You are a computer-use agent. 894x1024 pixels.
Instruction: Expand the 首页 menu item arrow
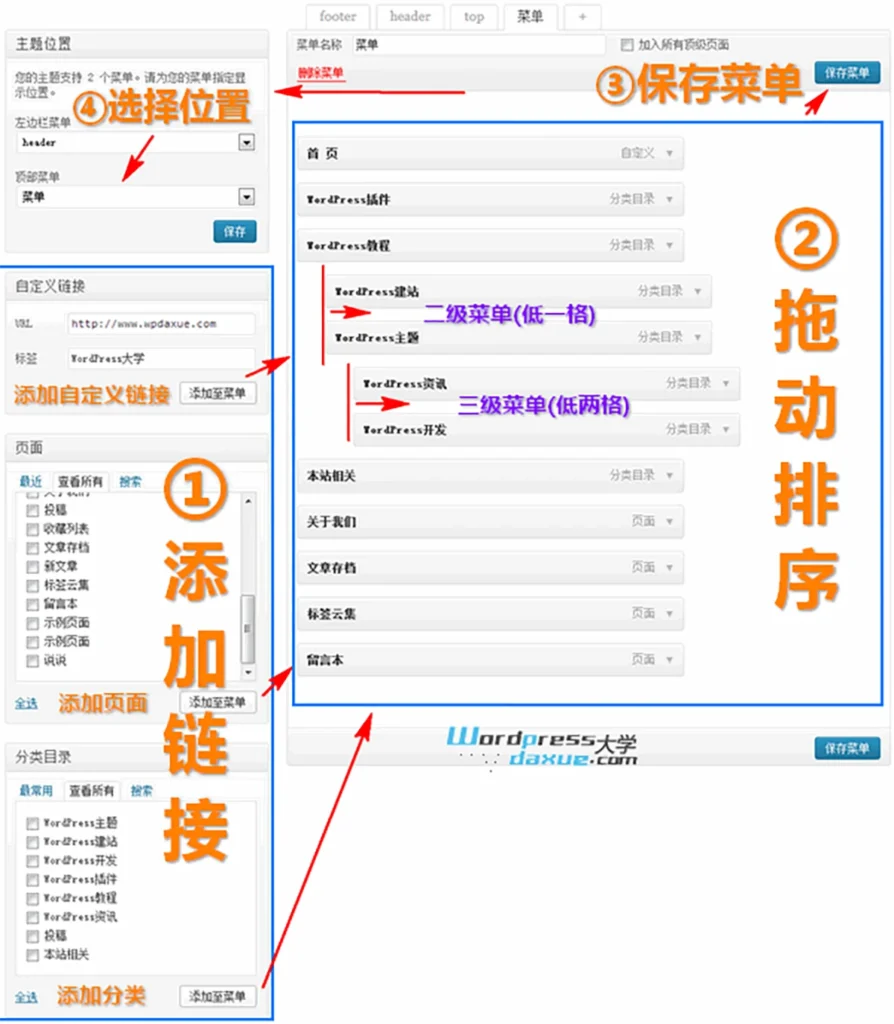pyautogui.click(x=669, y=154)
